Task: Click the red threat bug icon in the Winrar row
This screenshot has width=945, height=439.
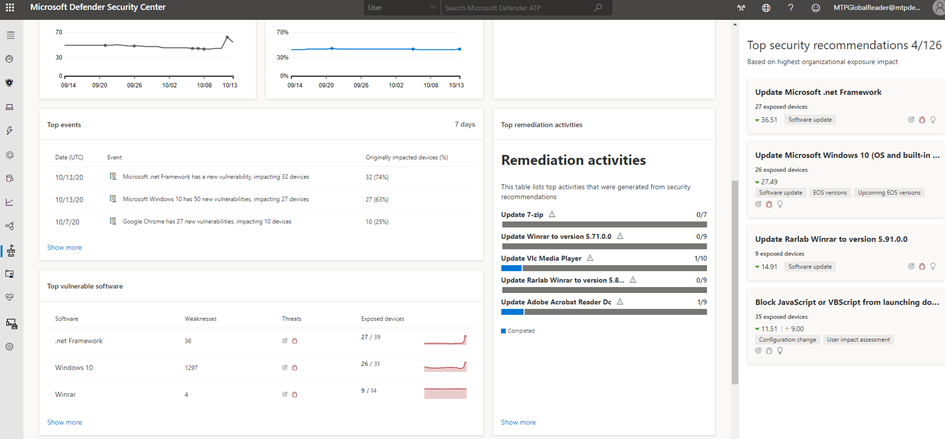Action: tap(295, 394)
